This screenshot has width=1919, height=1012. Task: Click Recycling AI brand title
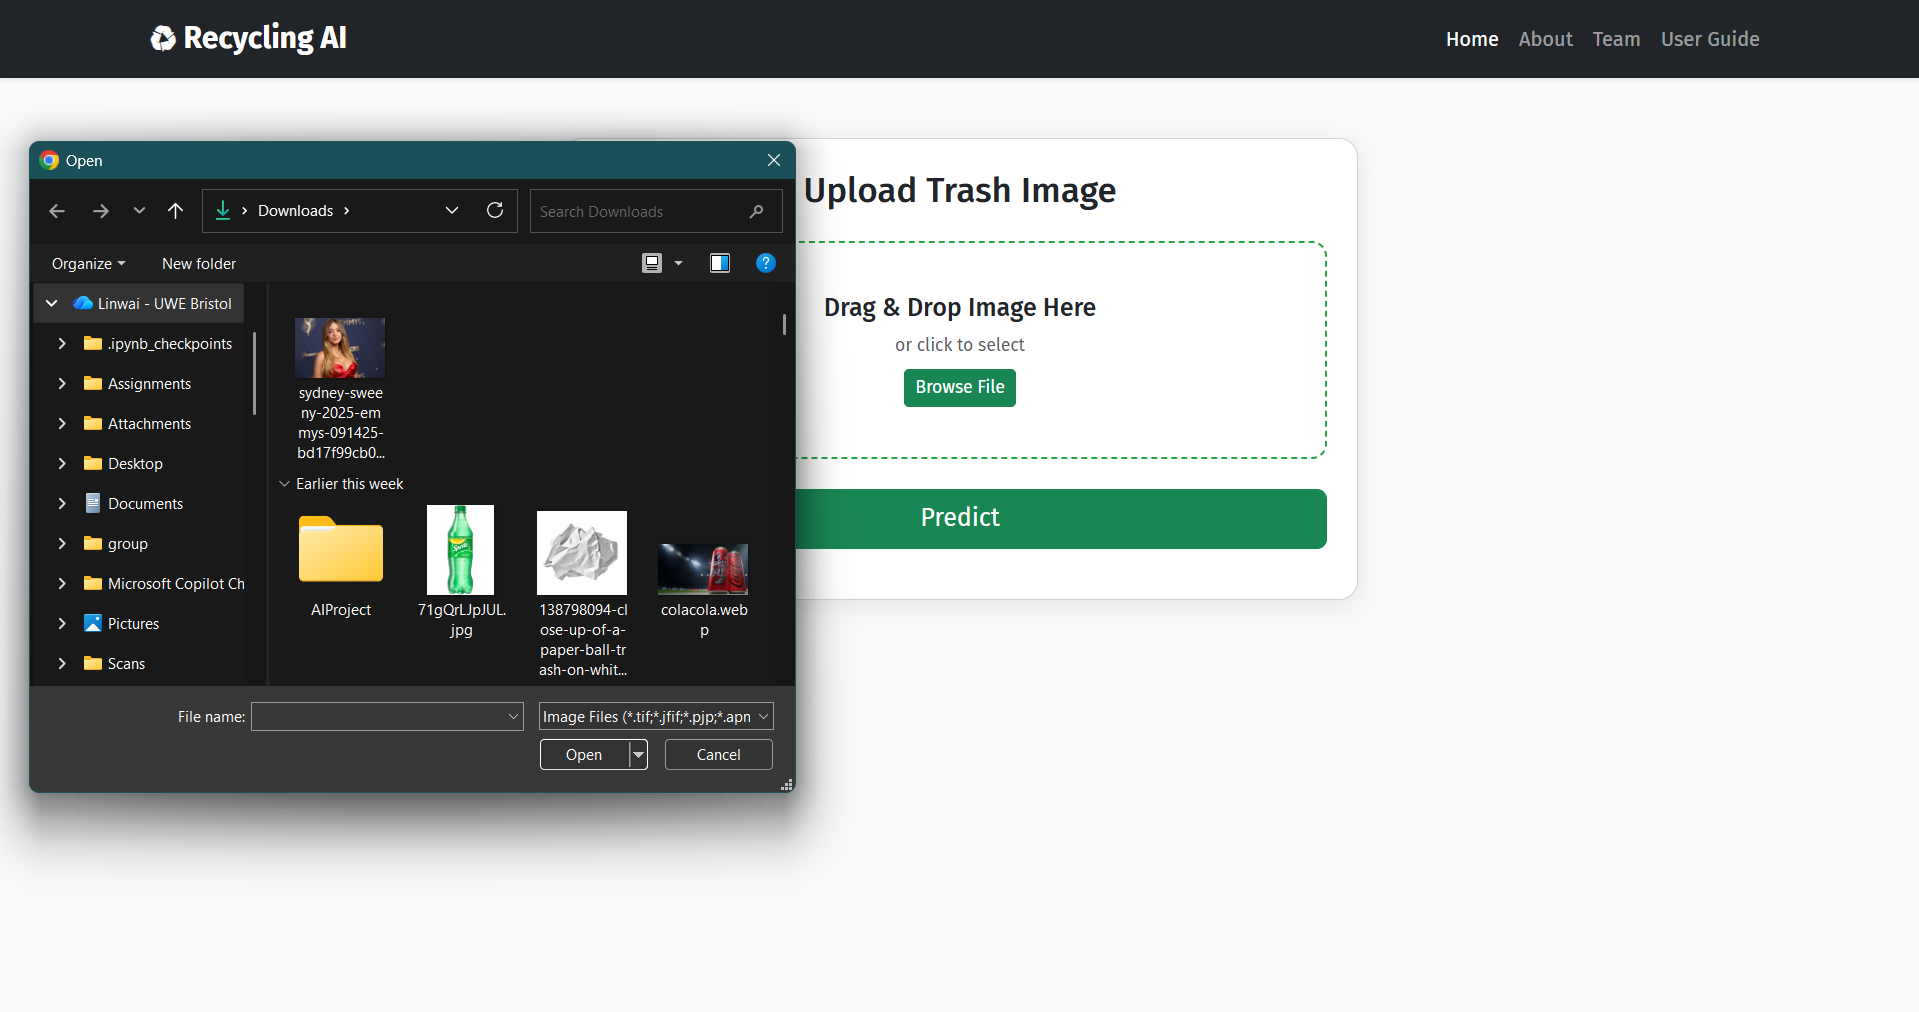pos(265,38)
